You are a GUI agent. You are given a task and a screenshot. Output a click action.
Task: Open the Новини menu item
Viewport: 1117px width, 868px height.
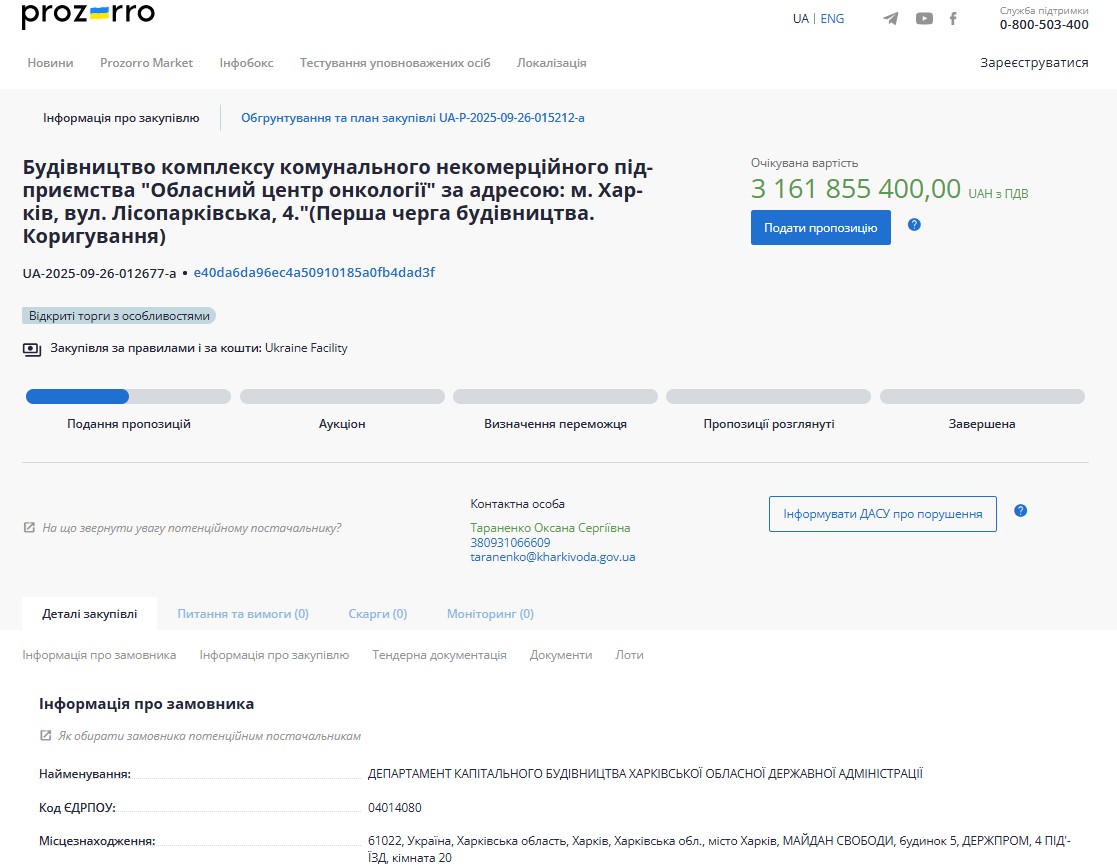point(50,63)
